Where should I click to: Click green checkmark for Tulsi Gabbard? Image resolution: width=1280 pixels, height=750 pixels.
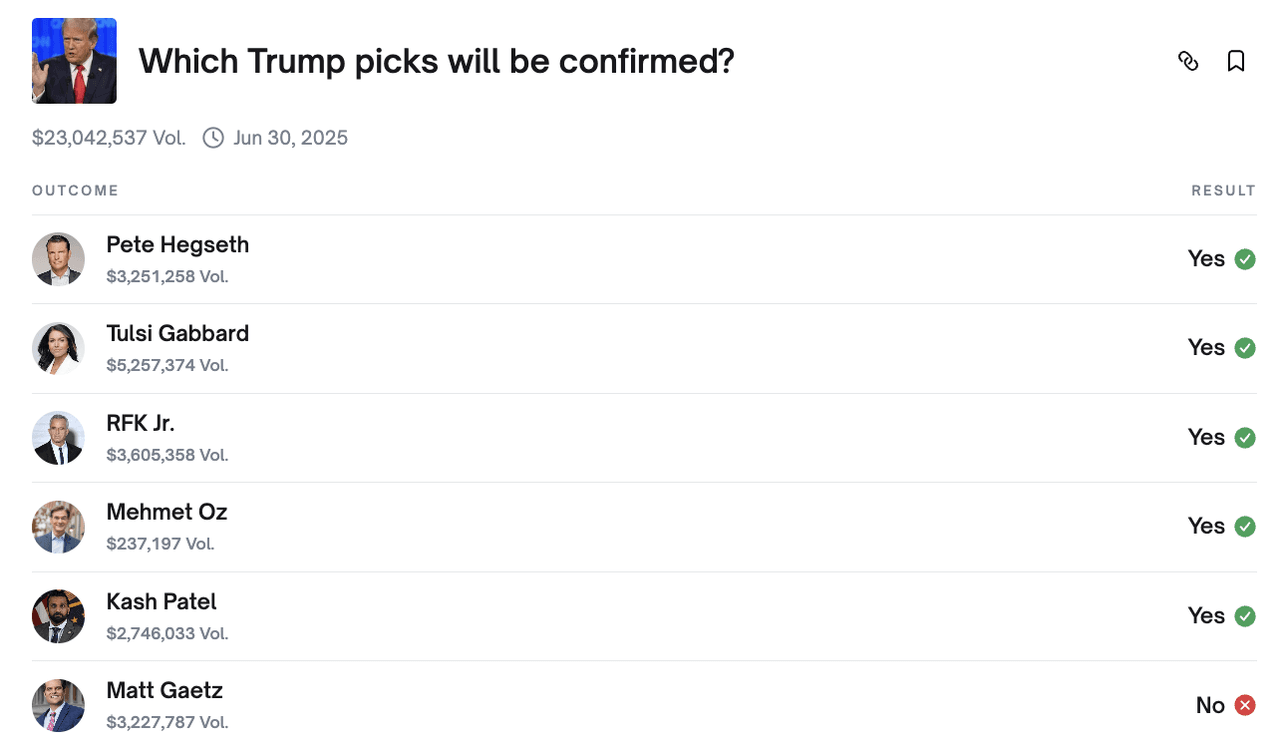click(1245, 348)
